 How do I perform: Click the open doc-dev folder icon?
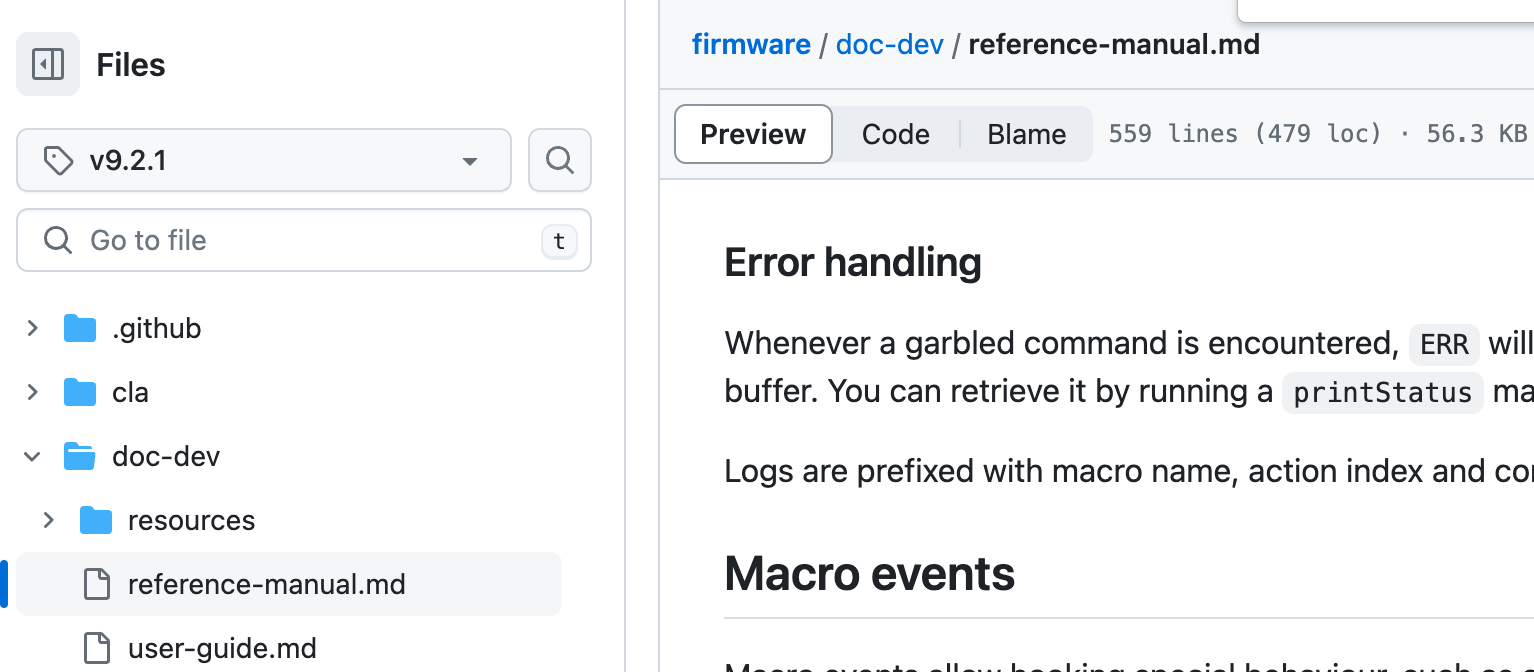point(80,457)
